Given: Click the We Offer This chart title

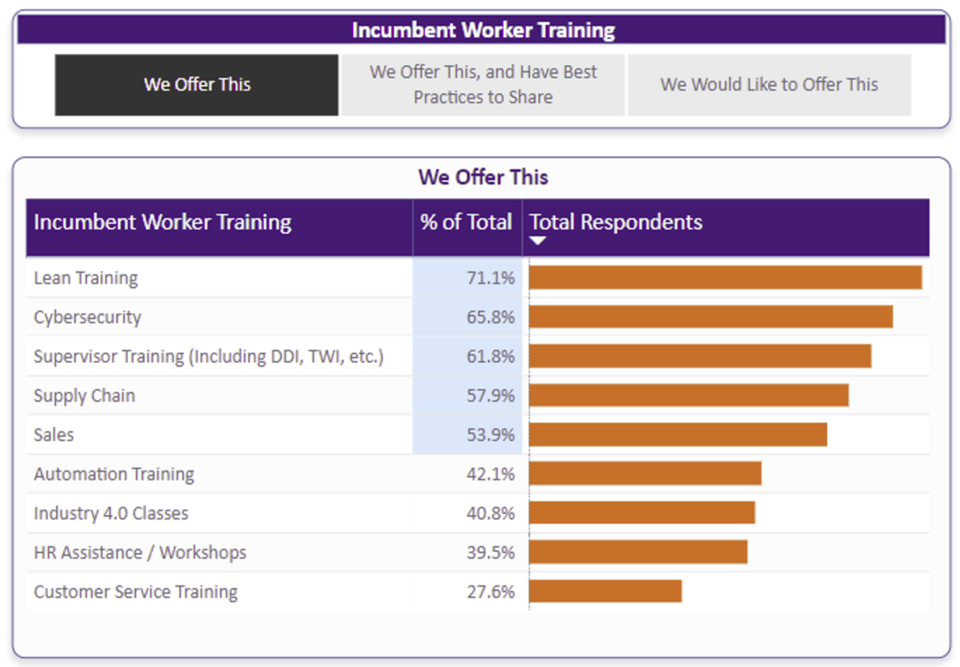Looking at the screenshot, I should coord(483,177).
